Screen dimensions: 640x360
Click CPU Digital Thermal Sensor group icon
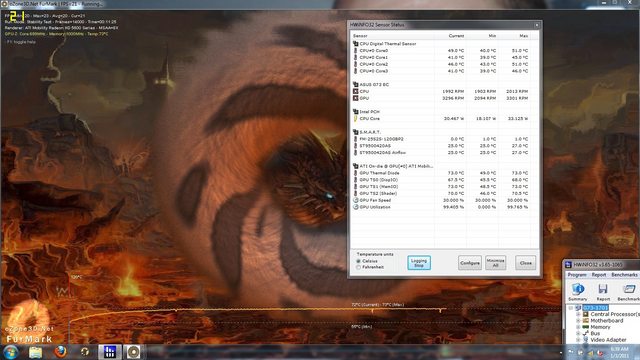click(355, 44)
